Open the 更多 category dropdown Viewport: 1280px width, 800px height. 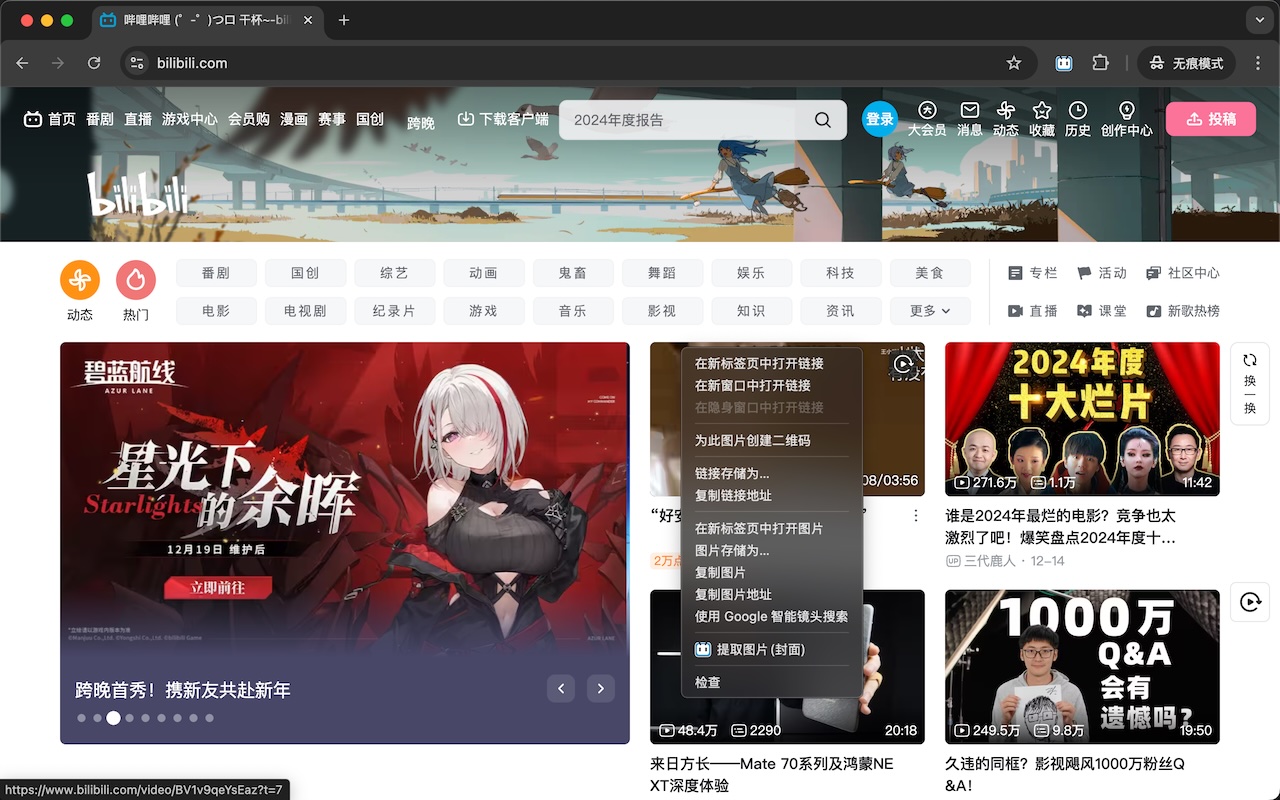click(929, 311)
